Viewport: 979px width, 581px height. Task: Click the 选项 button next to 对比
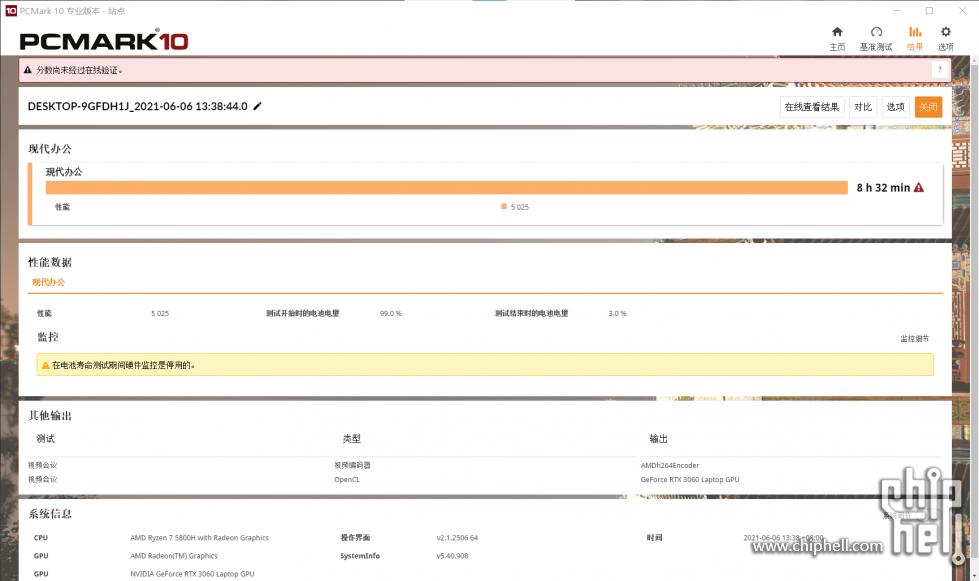tap(895, 106)
